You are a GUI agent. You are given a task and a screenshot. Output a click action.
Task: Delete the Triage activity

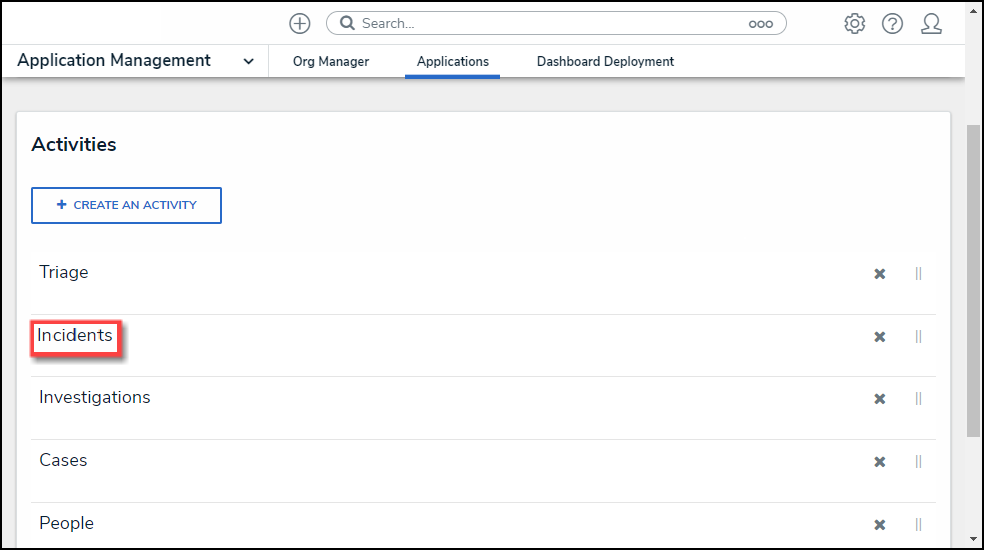click(x=880, y=274)
